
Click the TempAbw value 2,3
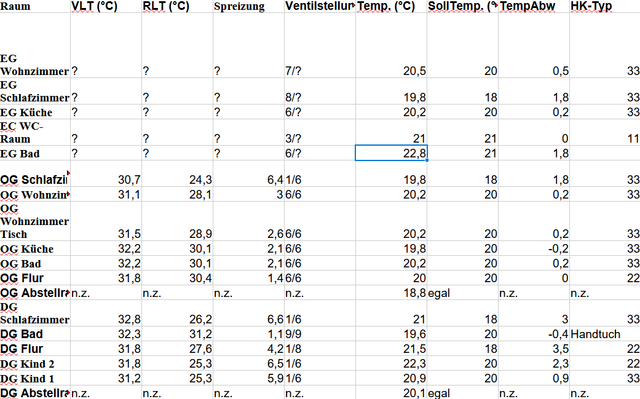pos(534,364)
